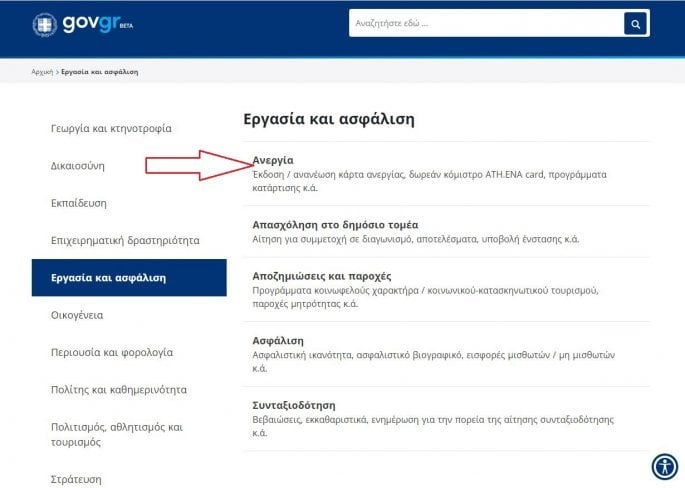Go to Αρχική breadcrumb link

(x=42, y=72)
